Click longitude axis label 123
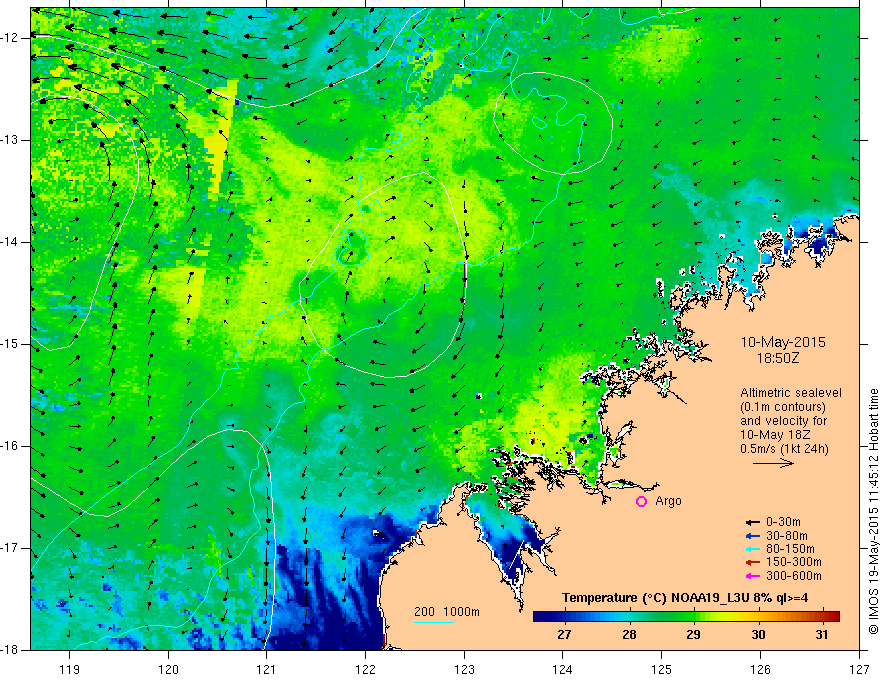The image size is (880, 680). click(x=464, y=670)
